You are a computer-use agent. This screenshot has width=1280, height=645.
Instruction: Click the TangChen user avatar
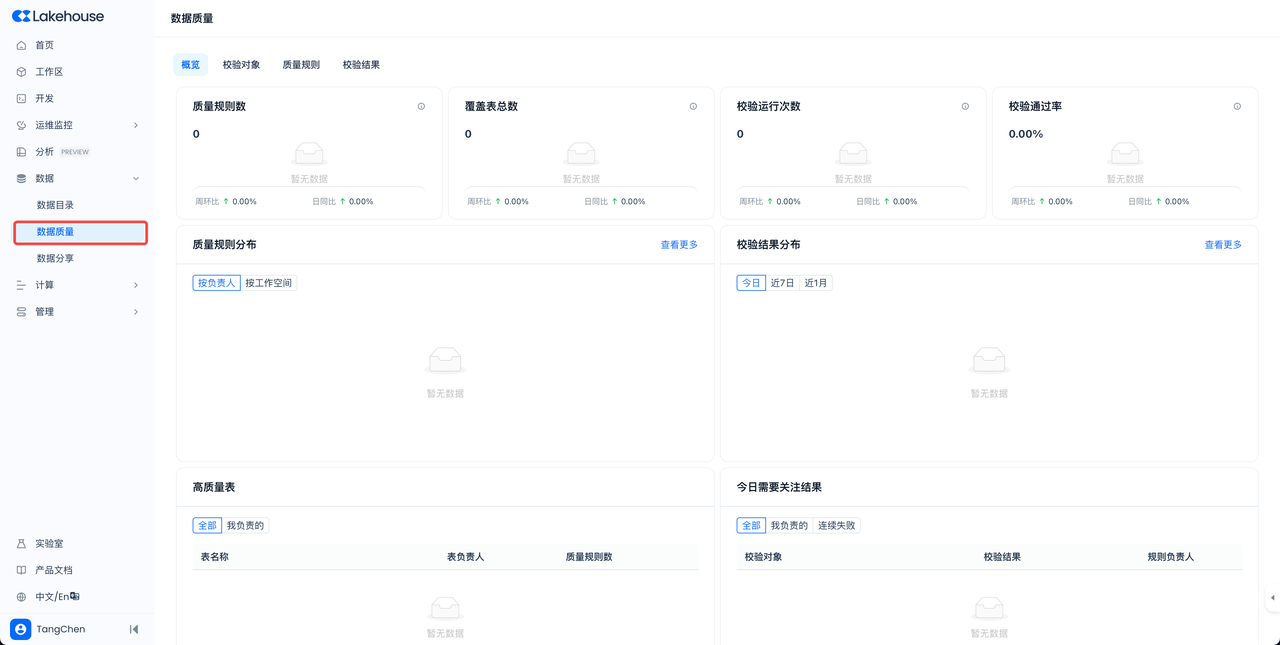[21, 629]
